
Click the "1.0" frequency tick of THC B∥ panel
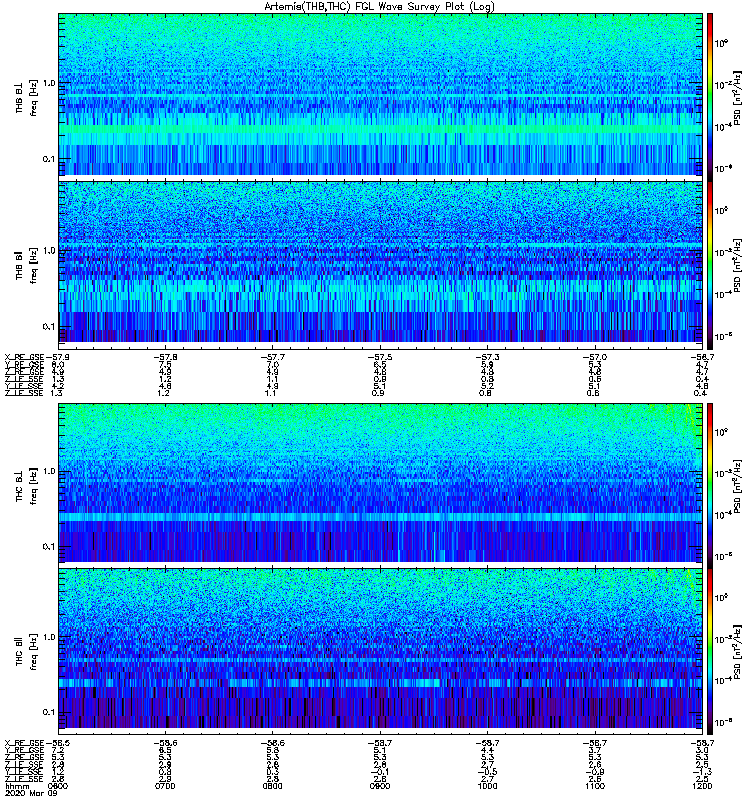(48, 637)
